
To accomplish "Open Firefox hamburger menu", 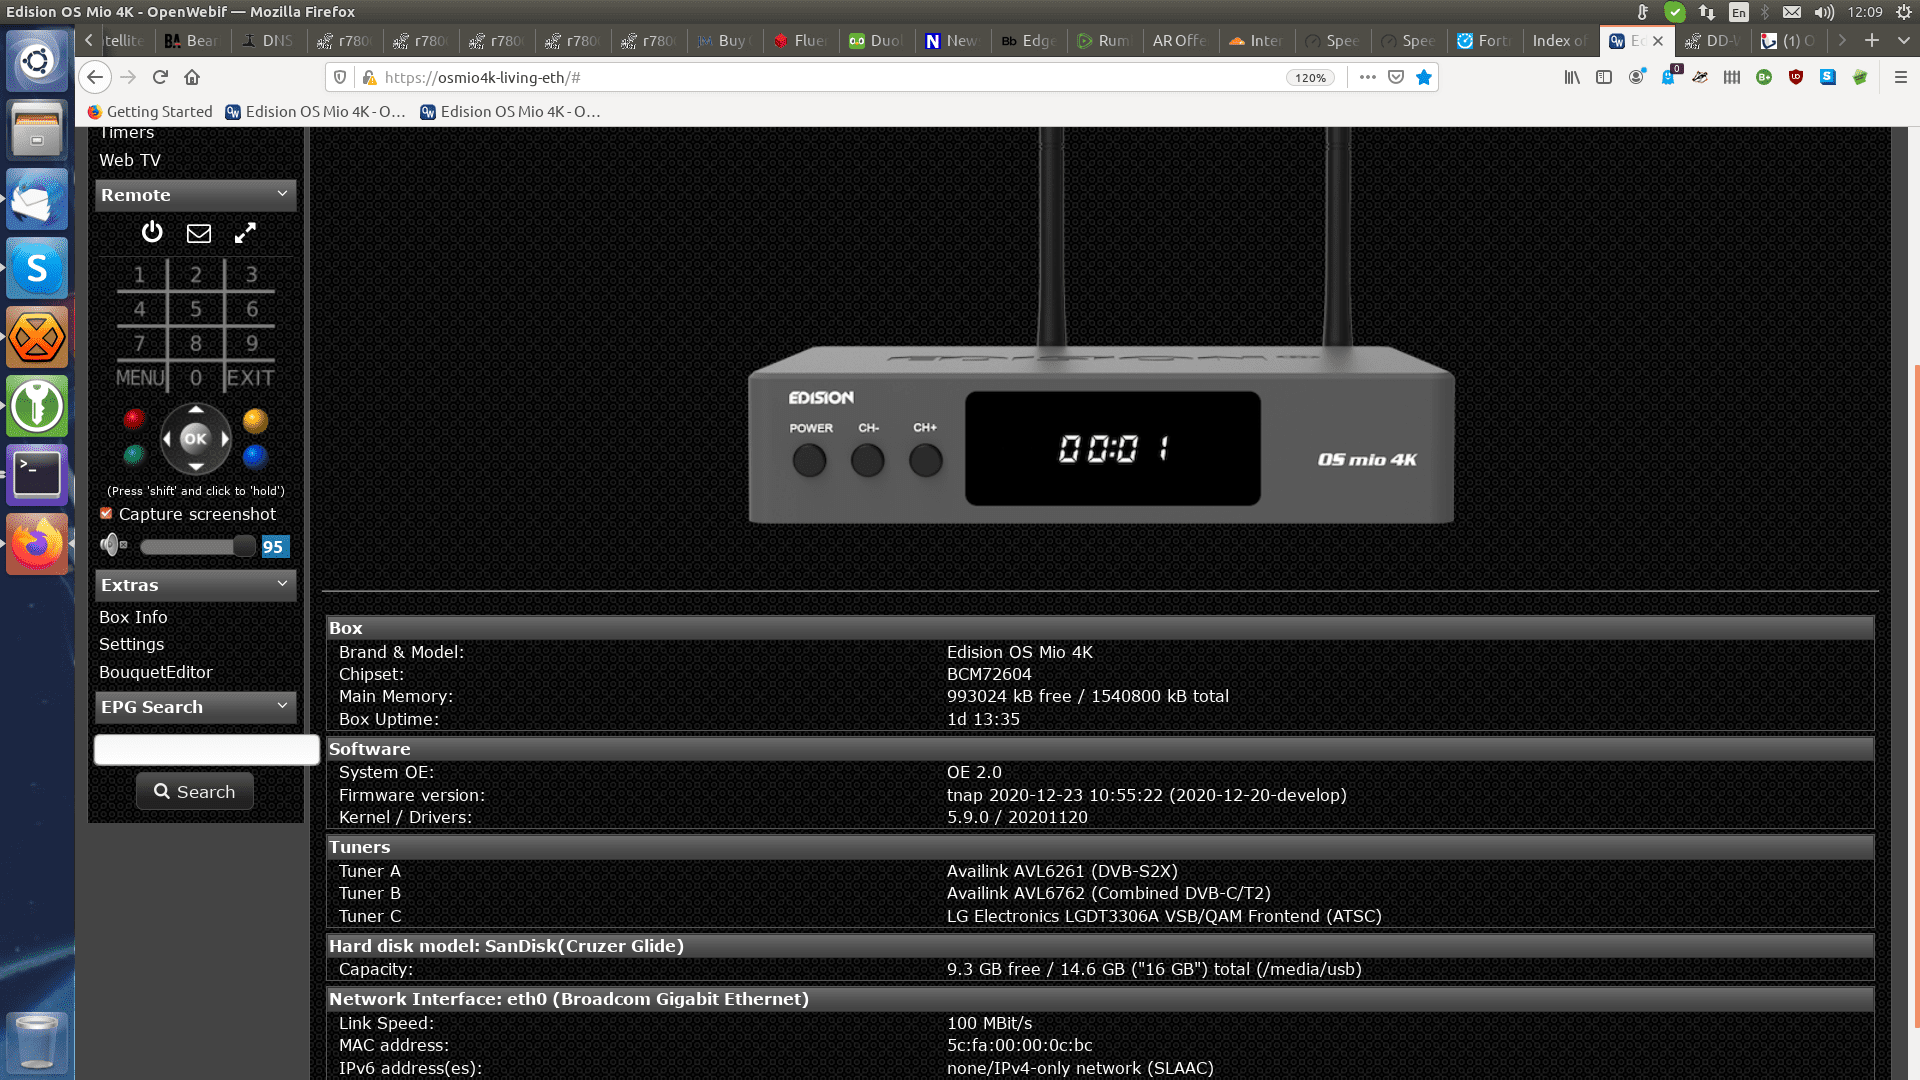I will tap(1900, 77).
